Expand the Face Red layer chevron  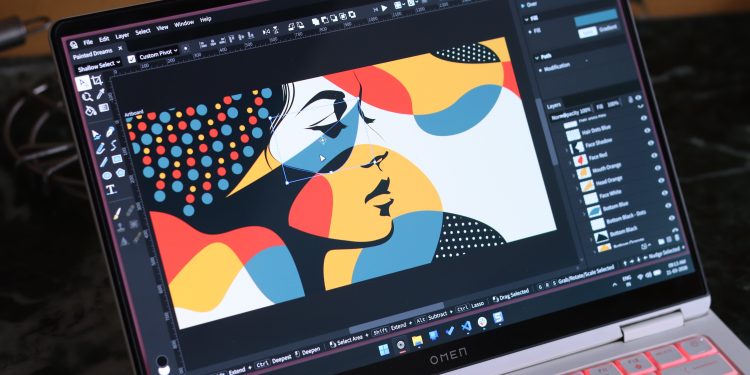571,163
